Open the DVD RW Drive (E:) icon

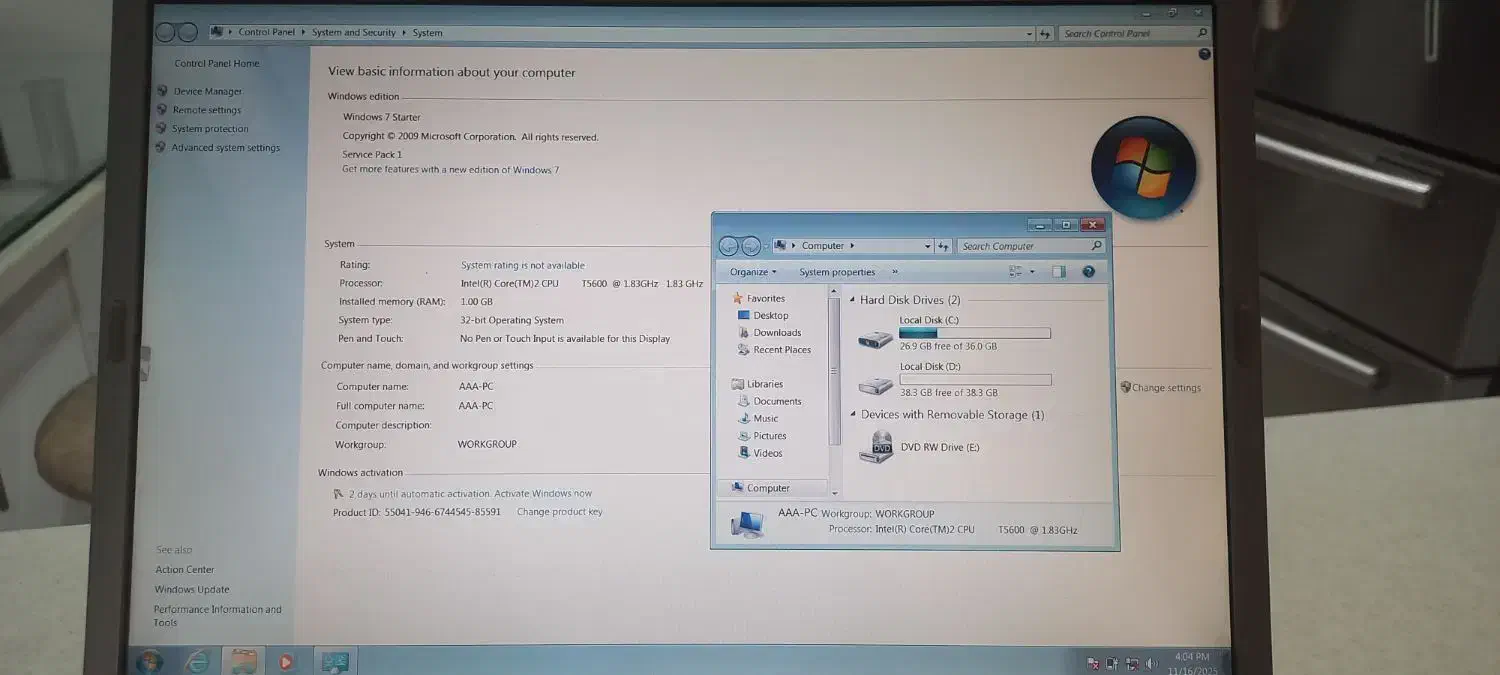(x=881, y=447)
